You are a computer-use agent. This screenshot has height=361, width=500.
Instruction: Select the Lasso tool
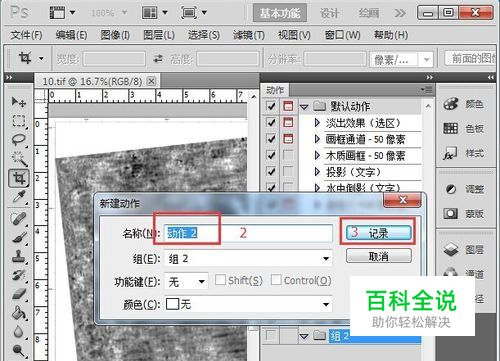(19, 139)
